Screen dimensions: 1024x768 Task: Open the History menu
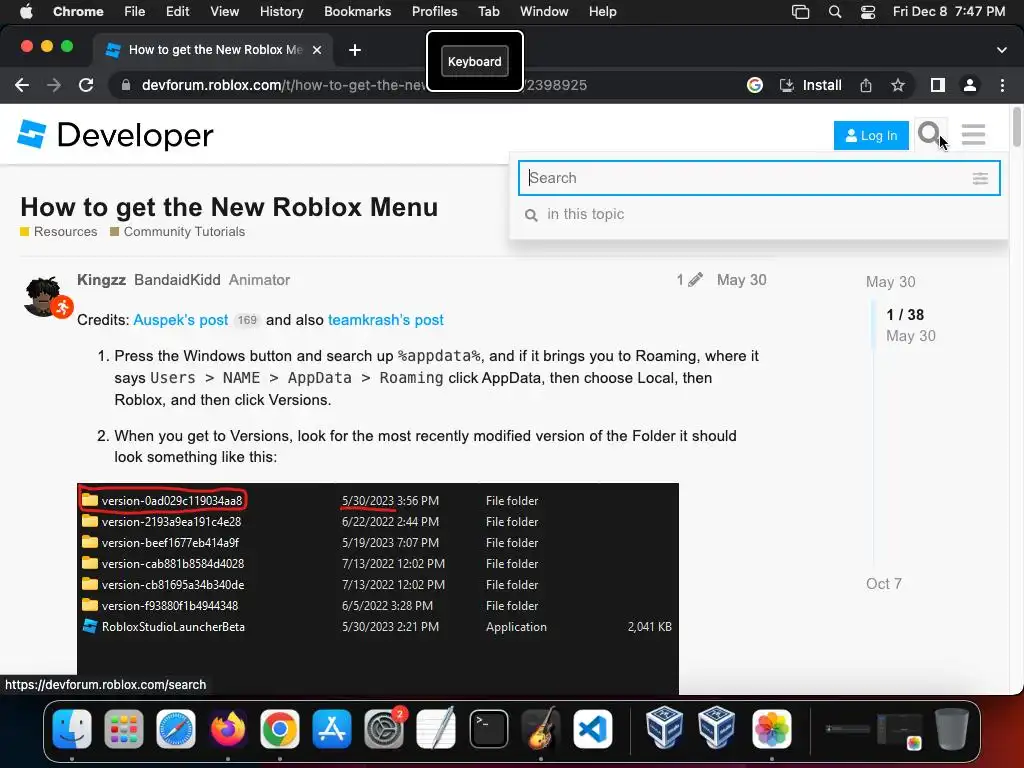coord(281,12)
